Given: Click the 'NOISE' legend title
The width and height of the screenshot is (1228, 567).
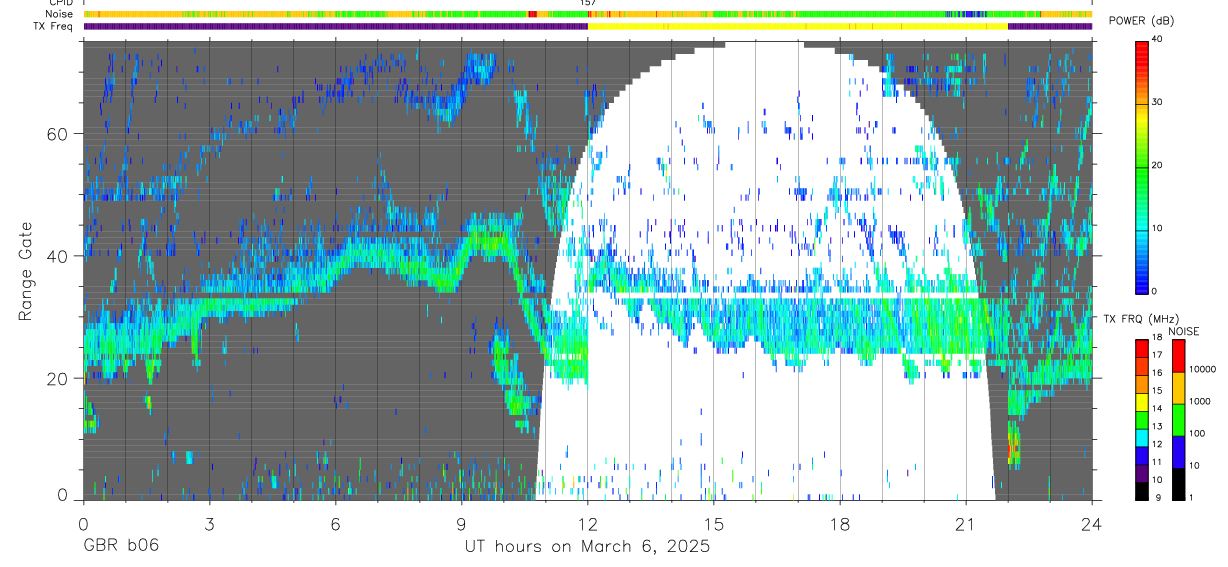Looking at the screenshot, I should [x=1184, y=331].
